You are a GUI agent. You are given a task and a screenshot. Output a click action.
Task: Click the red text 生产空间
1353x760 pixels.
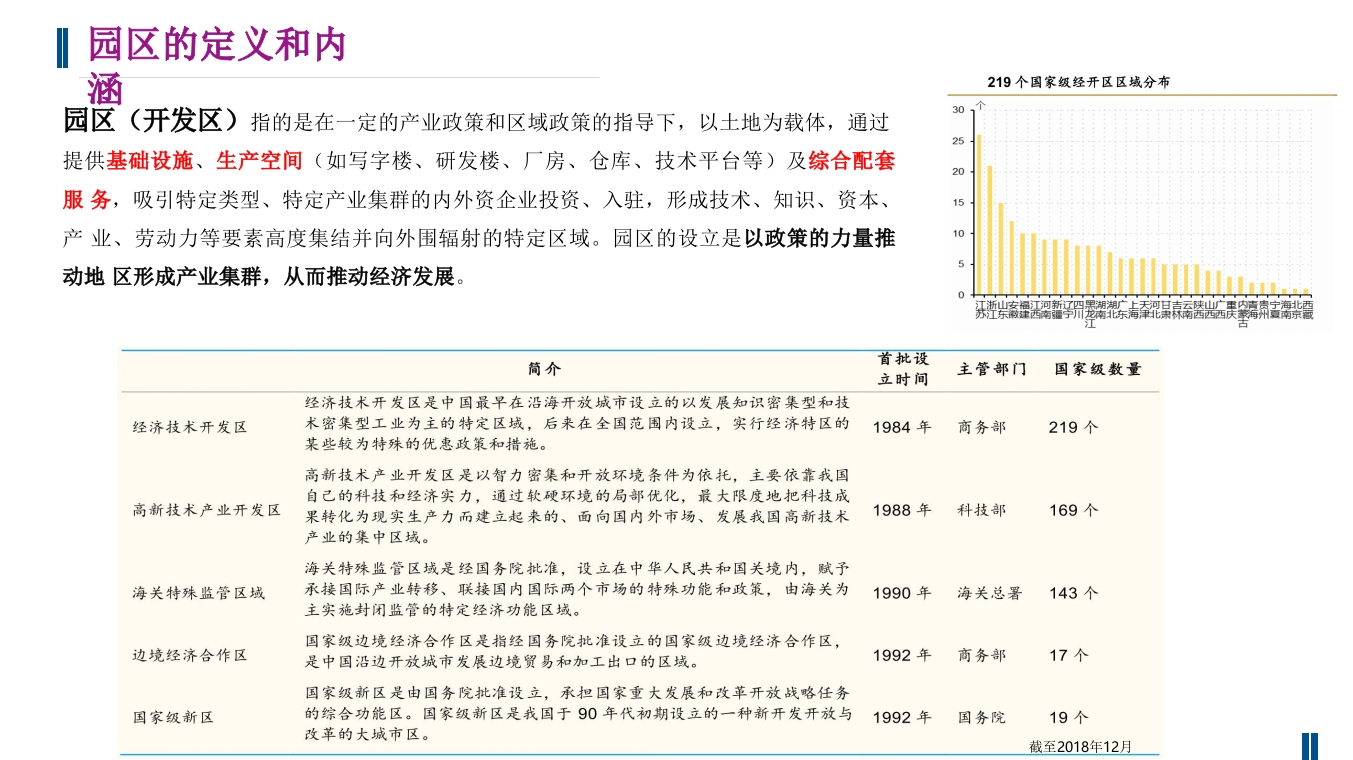259,161
